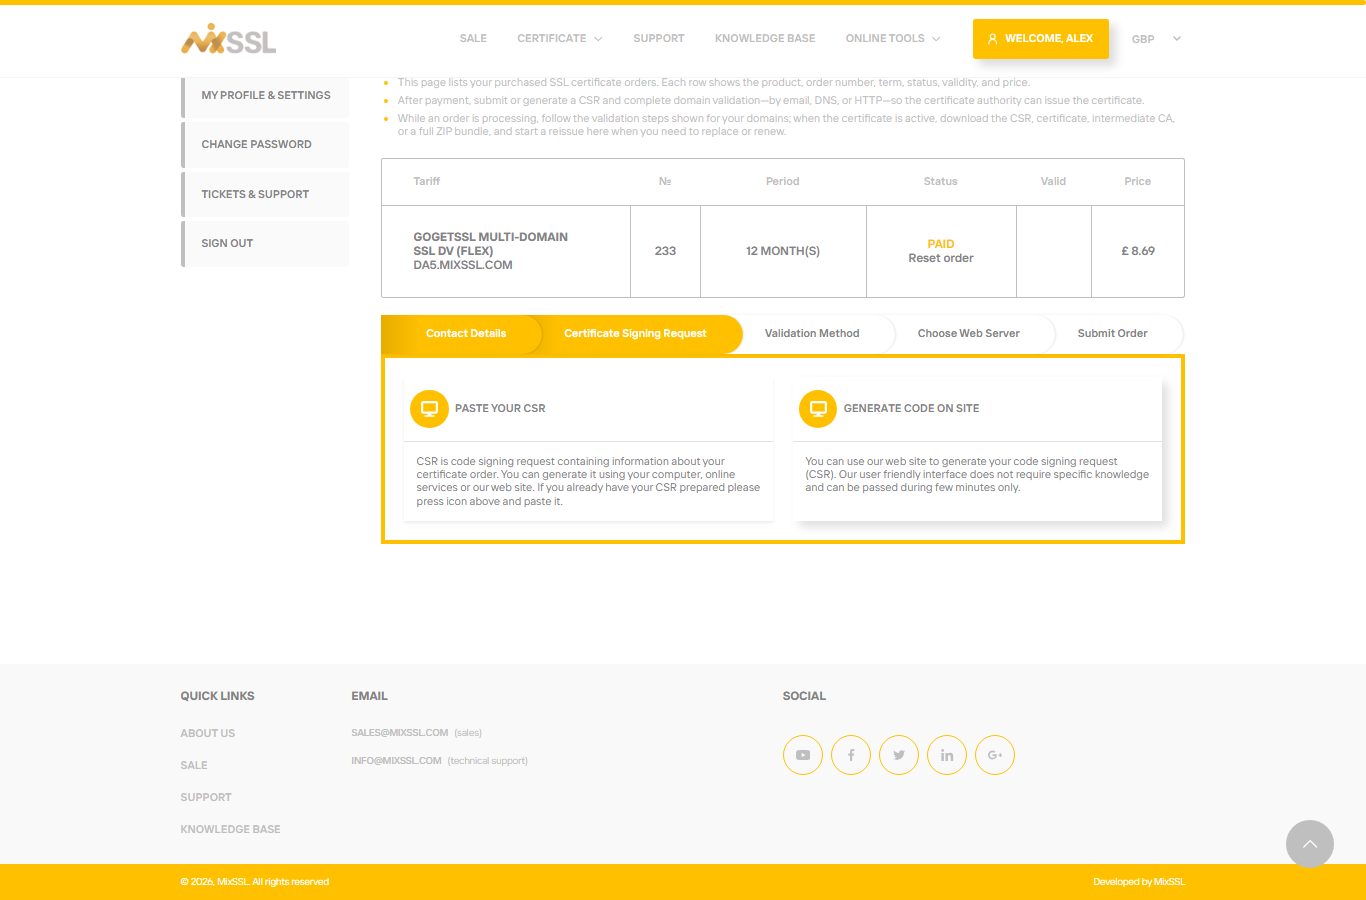The height and width of the screenshot is (900, 1366).
Task: Click the Status column header
Action: coord(940,181)
